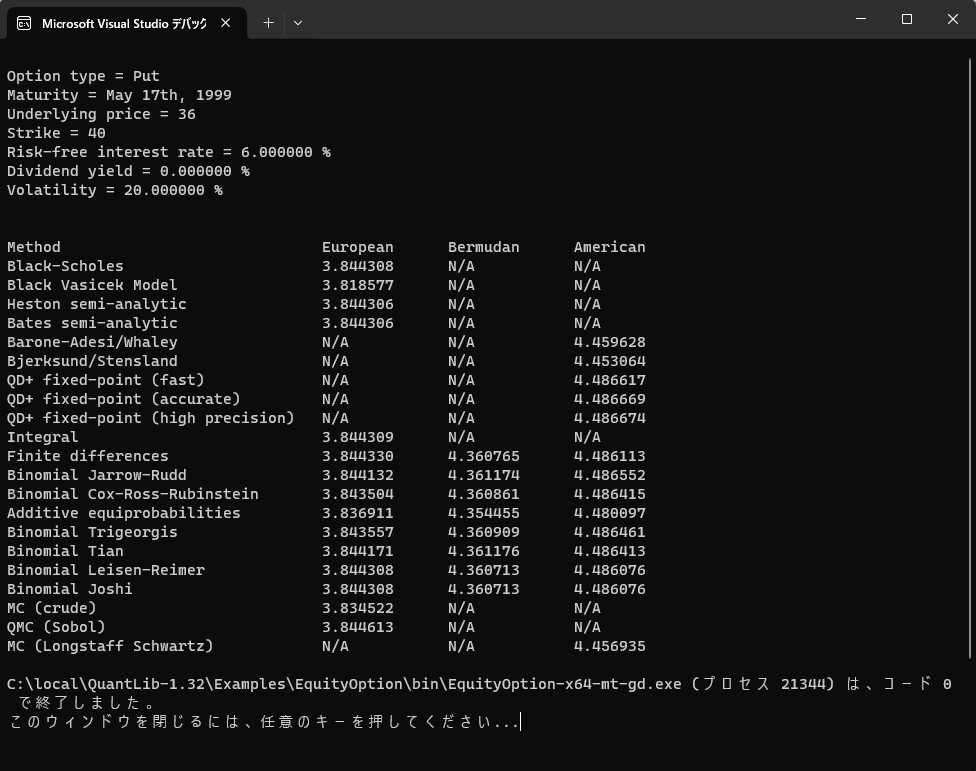Maximize the terminal window
The width and height of the screenshot is (976, 771).
click(907, 19)
